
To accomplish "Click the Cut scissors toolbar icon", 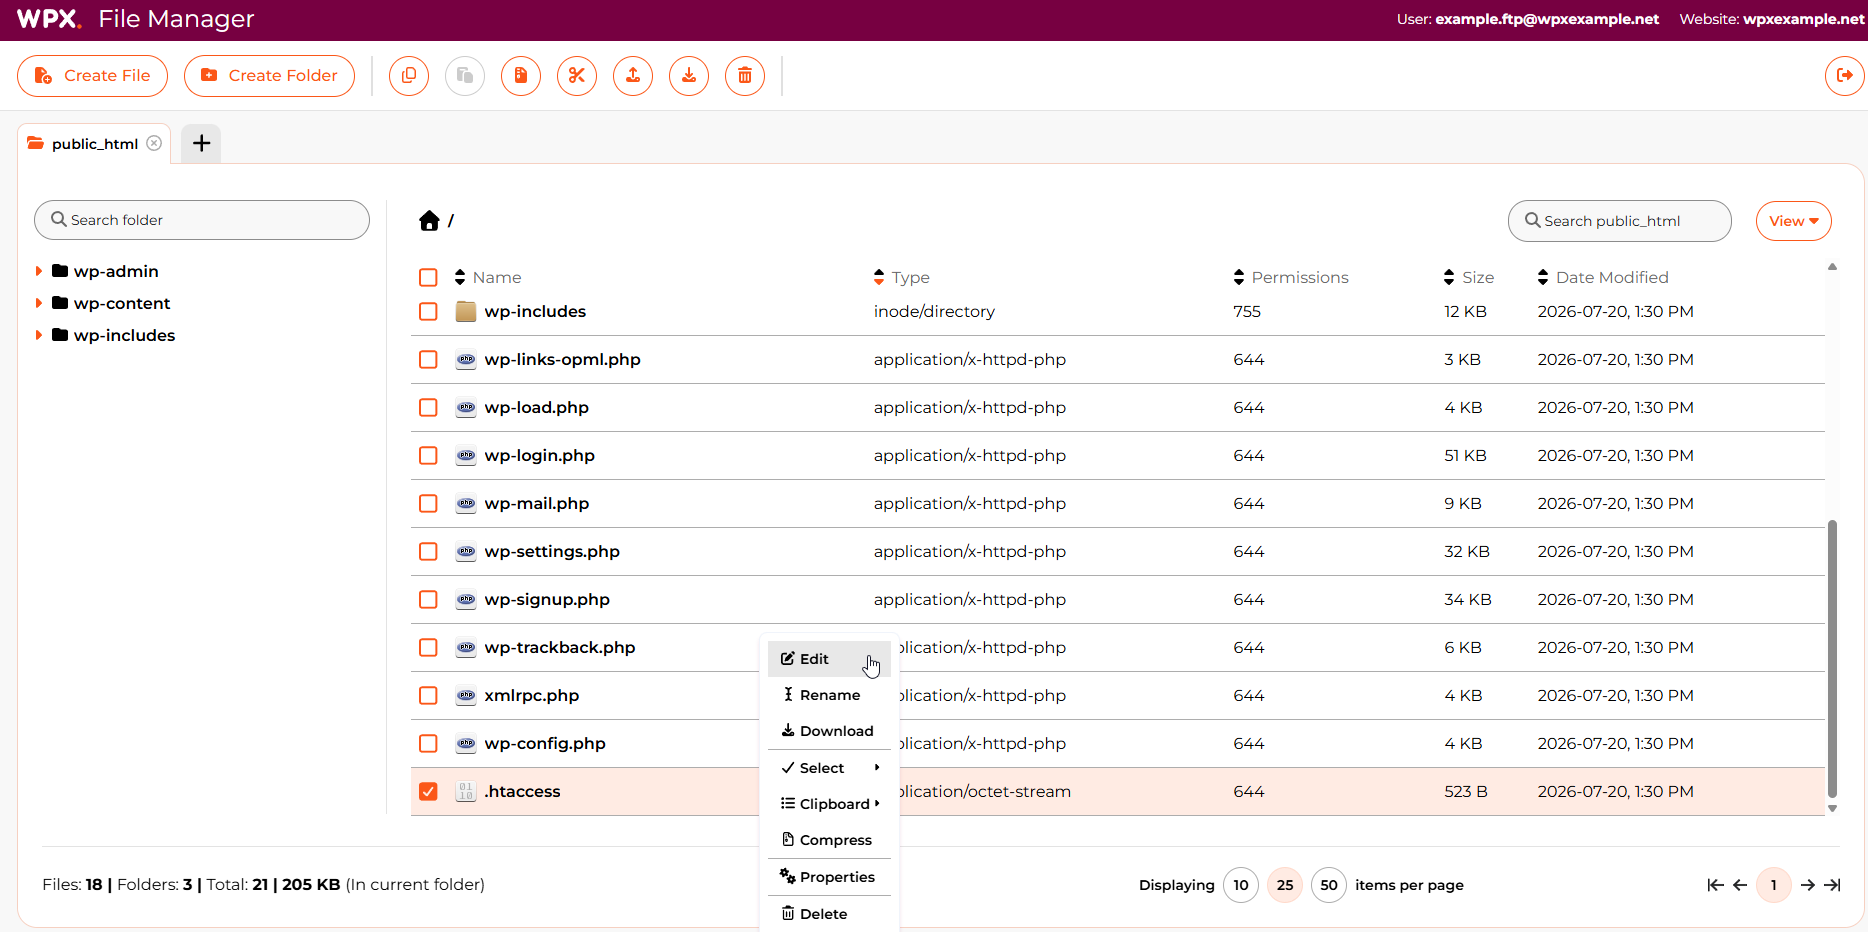I will pyautogui.click(x=577, y=76).
